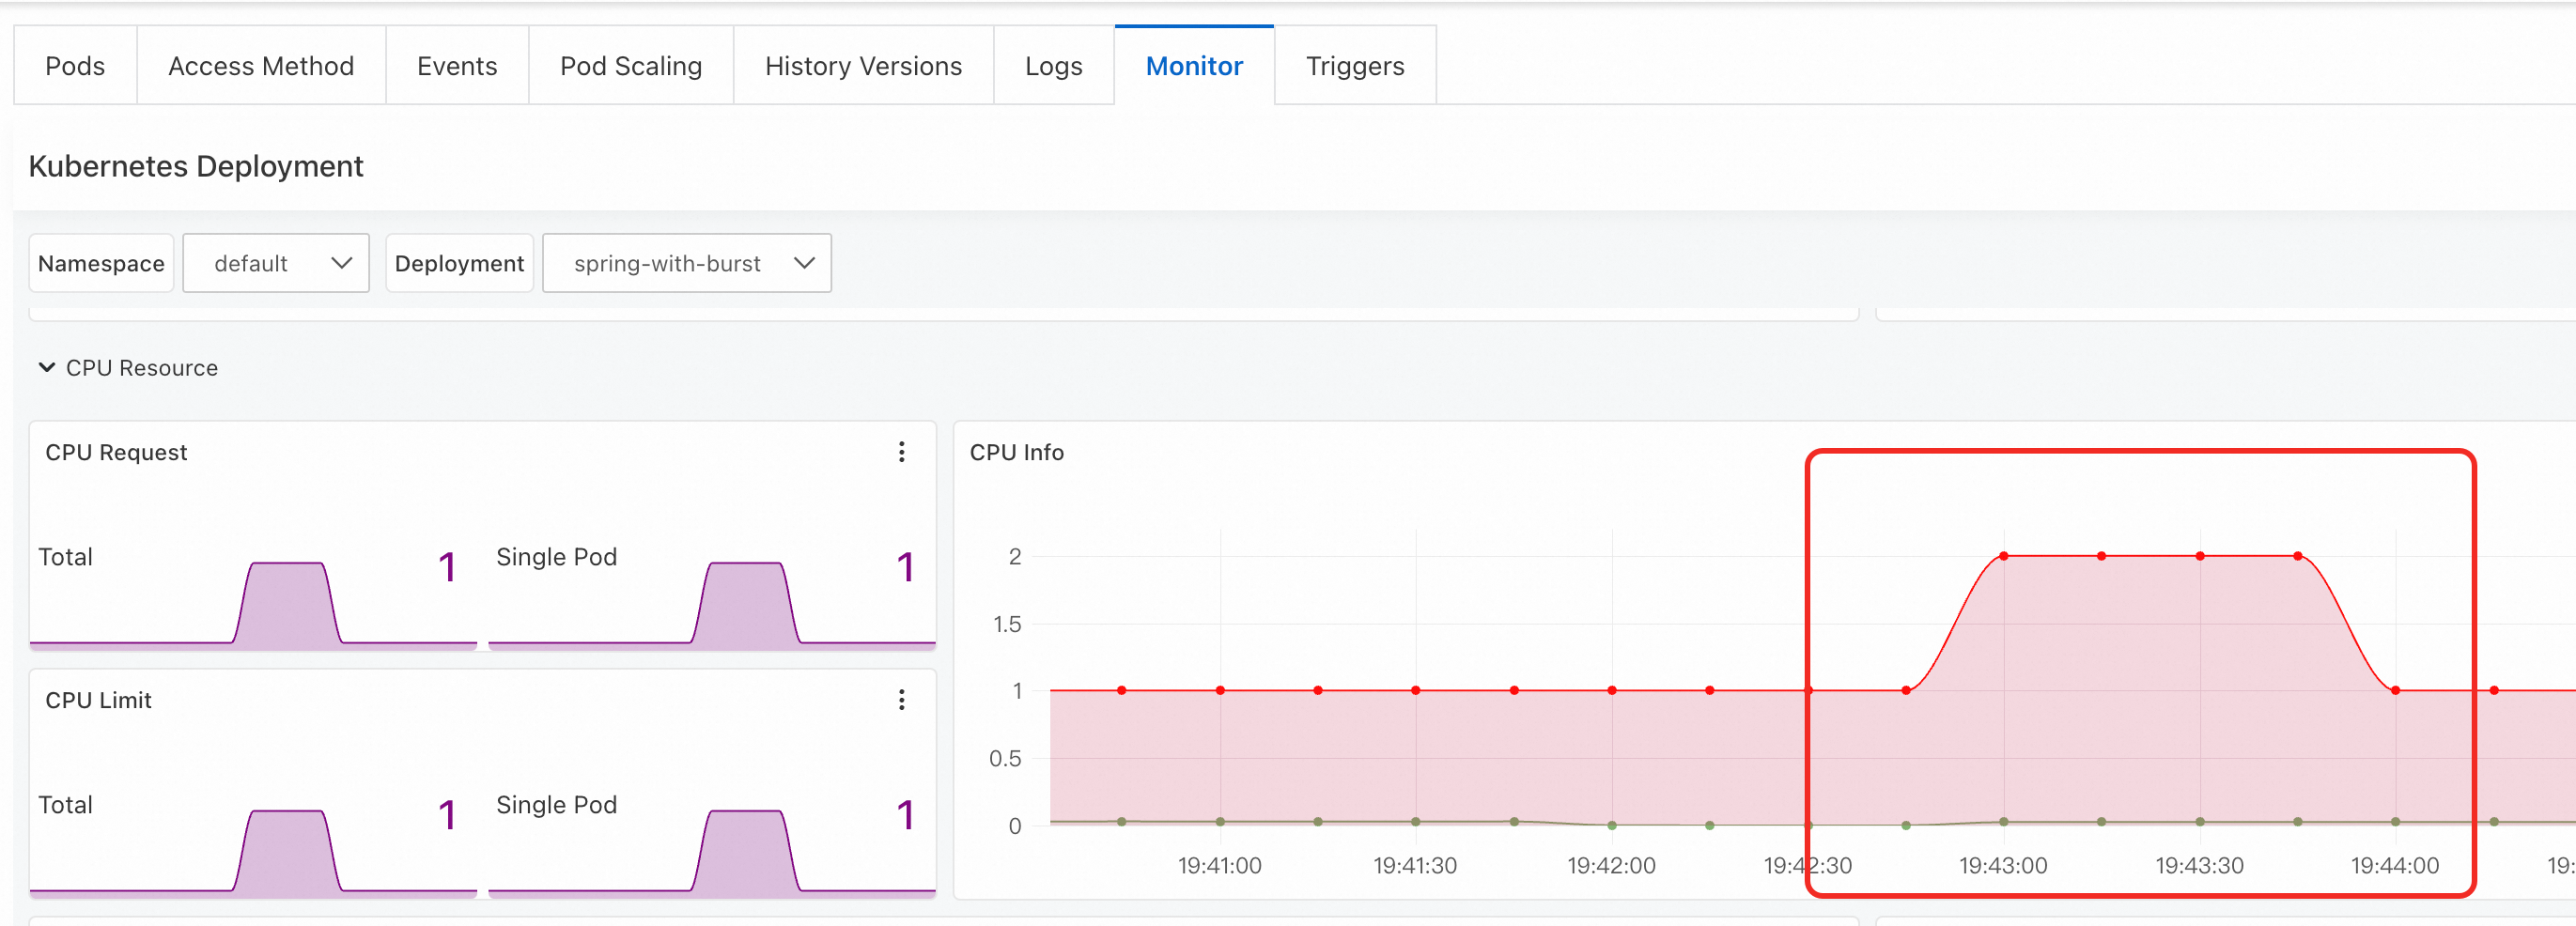Open the CPU Request panel options menu
Image resolution: width=2576 pixels, height=926 pixels.
tap(901, 452)
